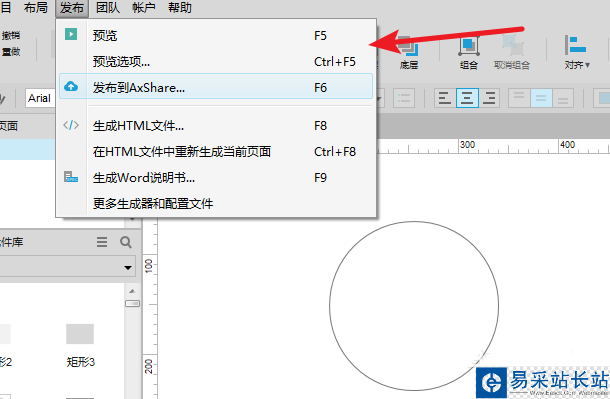Image resolution: width=610 pixels, height=399 pixels.
Task: Click the Word specification document icon
Action: (71, 177)
